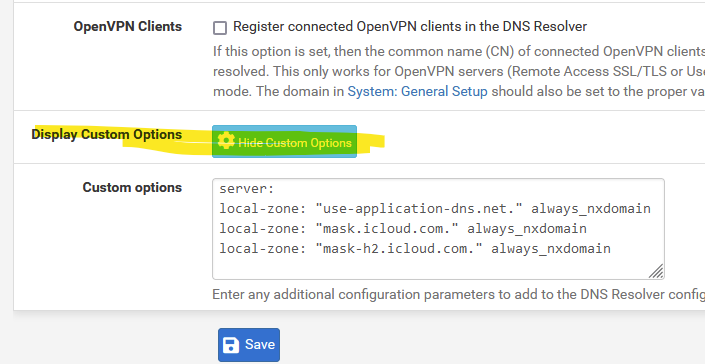Click the mask-h2.icloud.com local-zone line
This screenshot has height=364, width=705.
415,249
